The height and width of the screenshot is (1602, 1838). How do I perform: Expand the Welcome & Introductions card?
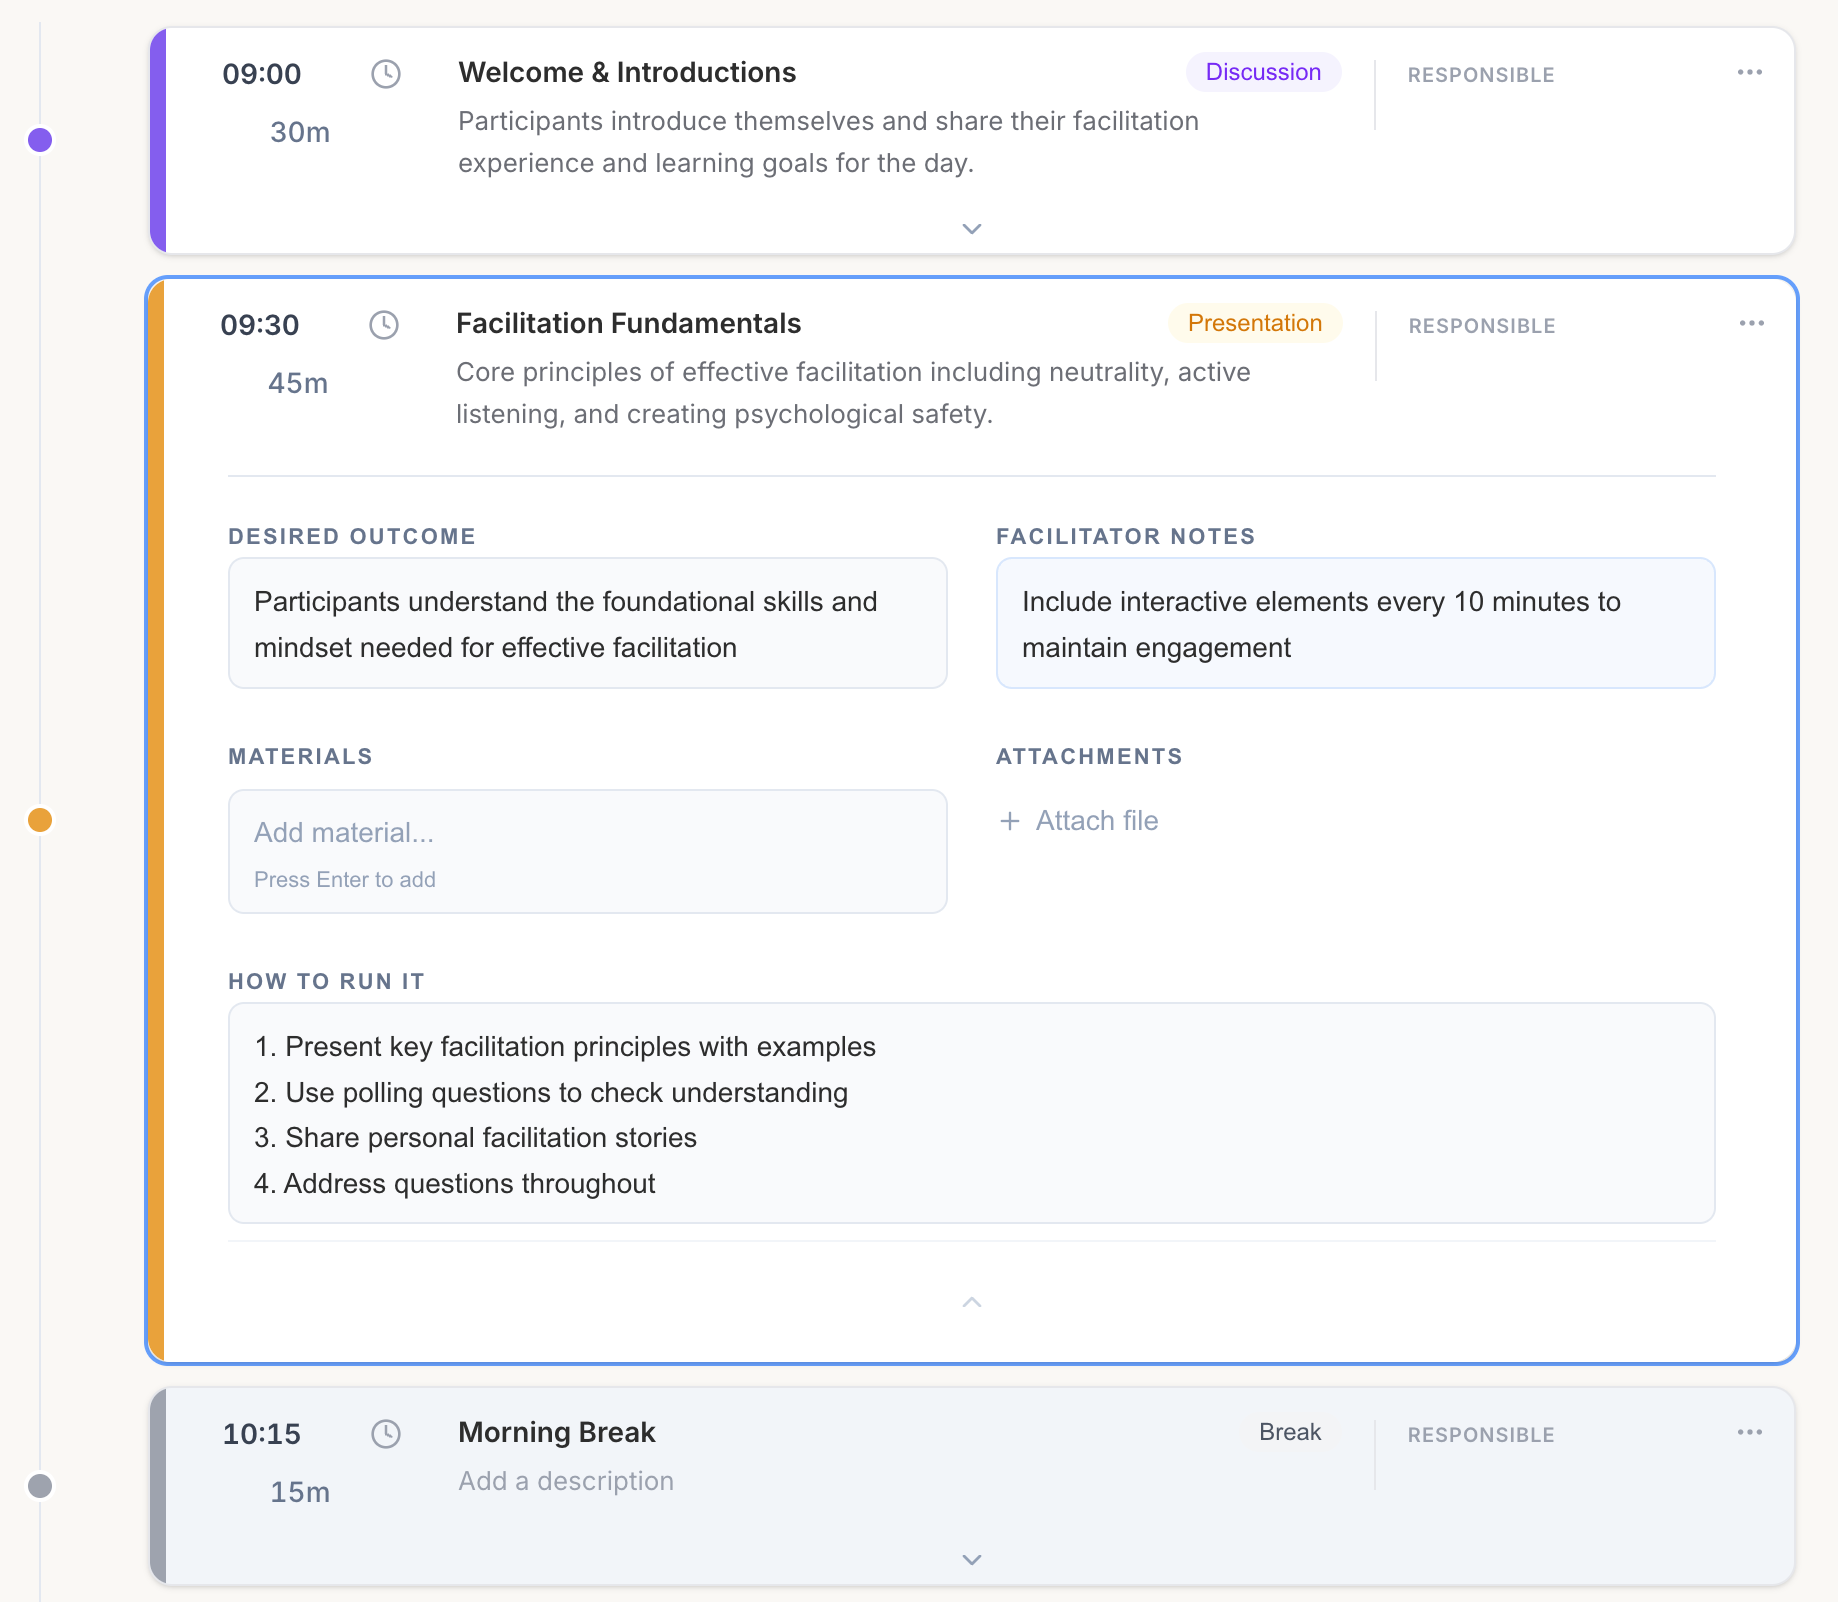coord(971,229)
